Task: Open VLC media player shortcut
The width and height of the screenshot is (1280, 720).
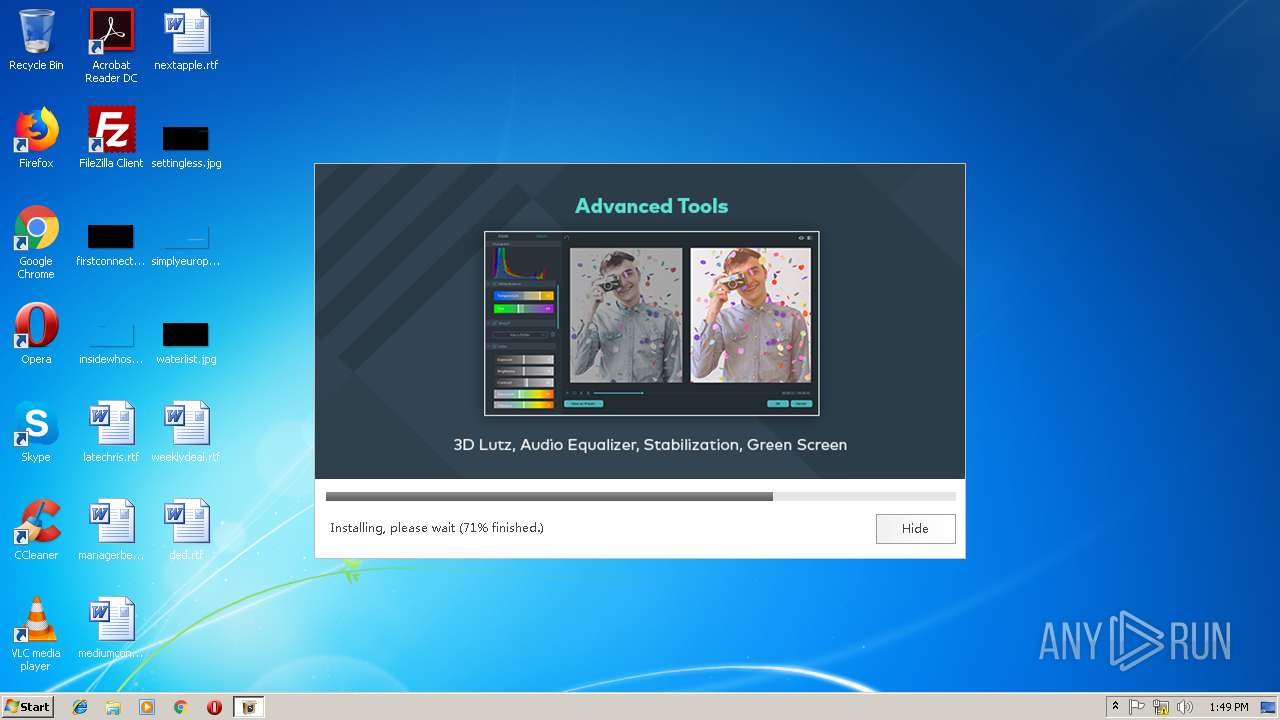Action: pyautogui.click(x=36, y=633)
